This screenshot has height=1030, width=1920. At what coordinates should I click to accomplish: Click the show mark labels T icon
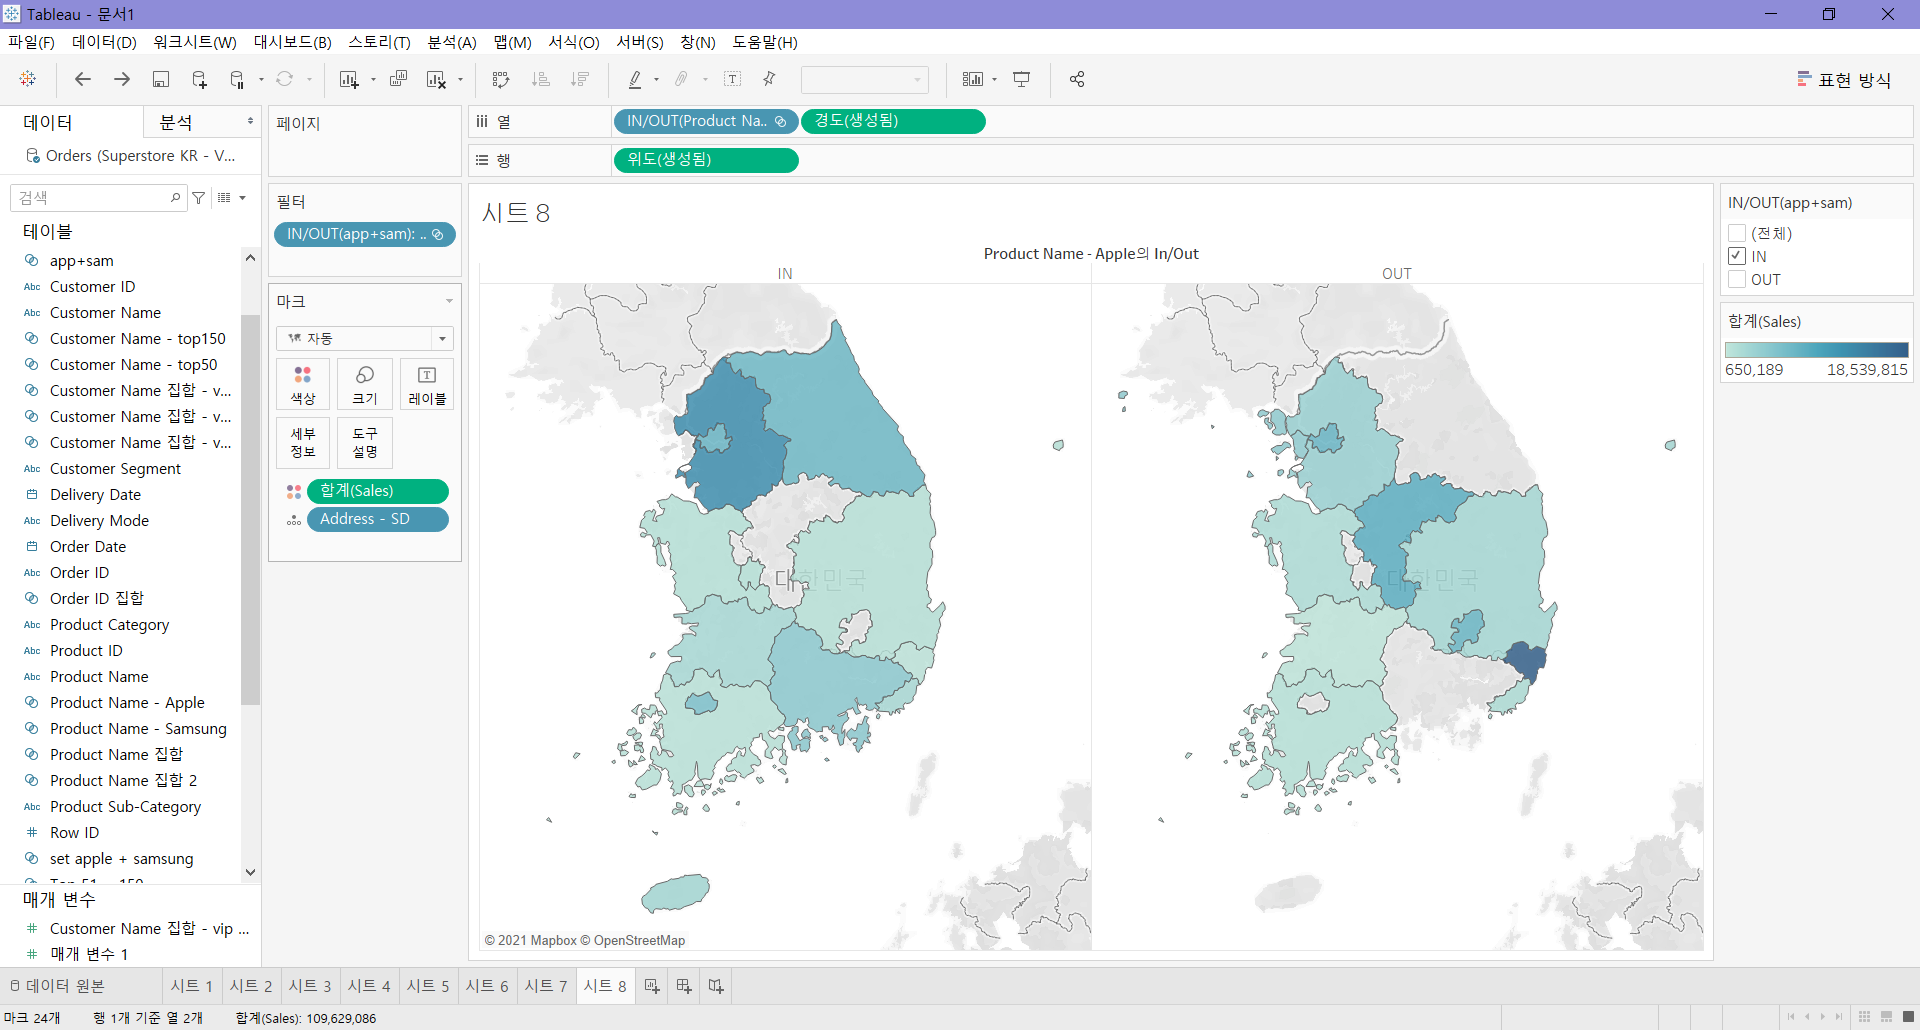[x=732, y=79]
